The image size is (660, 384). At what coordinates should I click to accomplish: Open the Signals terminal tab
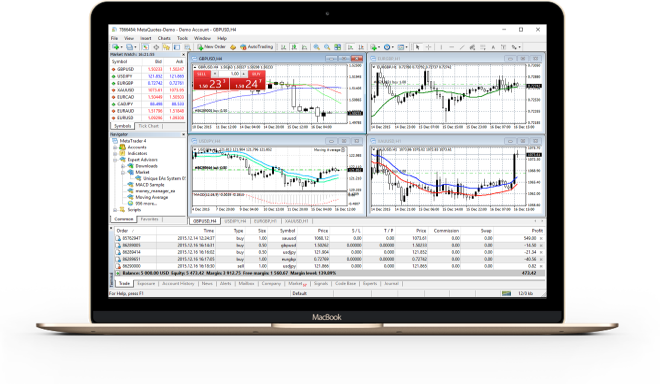pos(321,284)
